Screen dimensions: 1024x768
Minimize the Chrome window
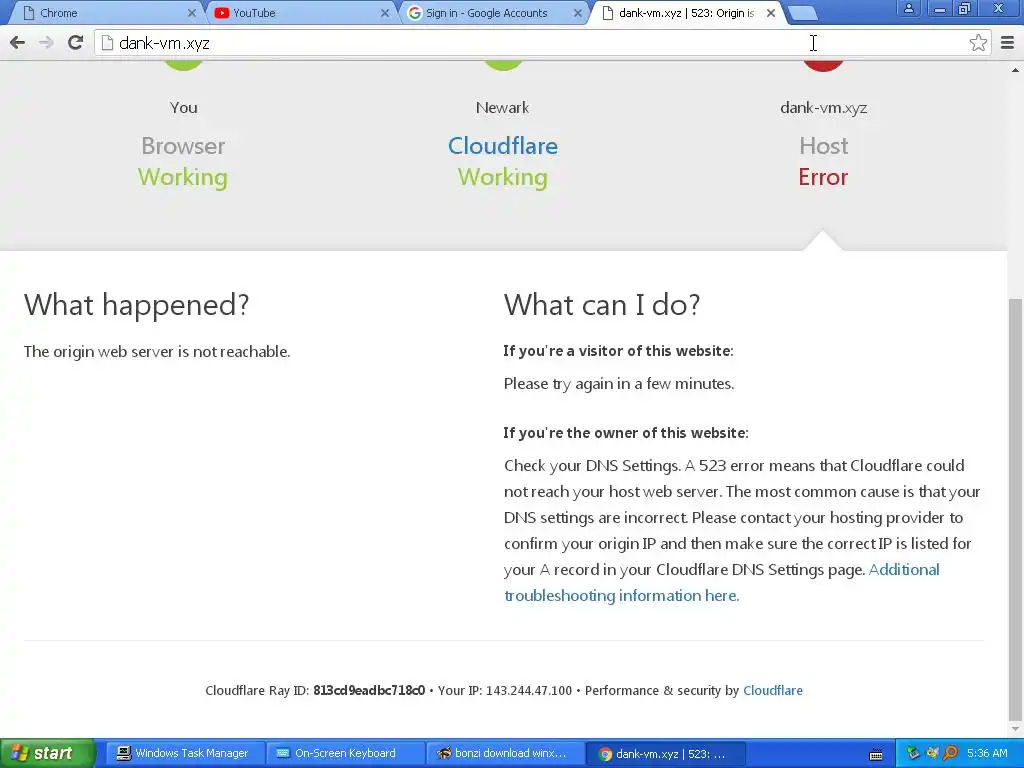pyautogui.click(x=939, y=8)
